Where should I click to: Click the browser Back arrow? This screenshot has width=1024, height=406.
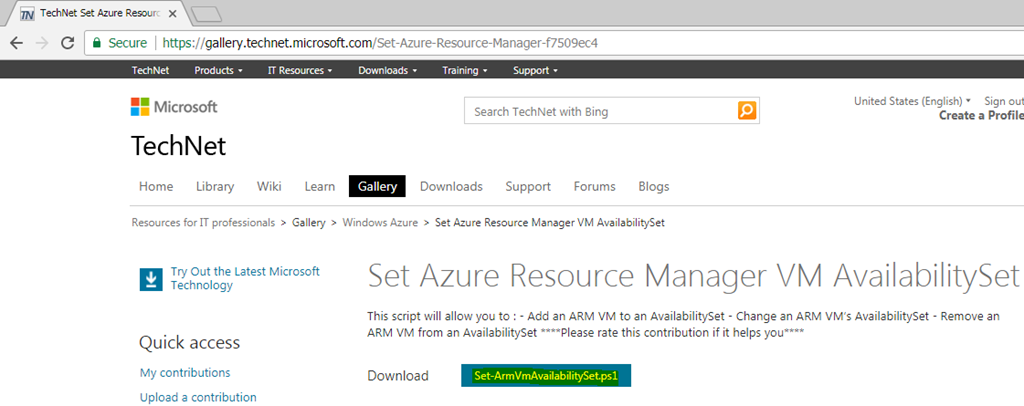point(16,43)
